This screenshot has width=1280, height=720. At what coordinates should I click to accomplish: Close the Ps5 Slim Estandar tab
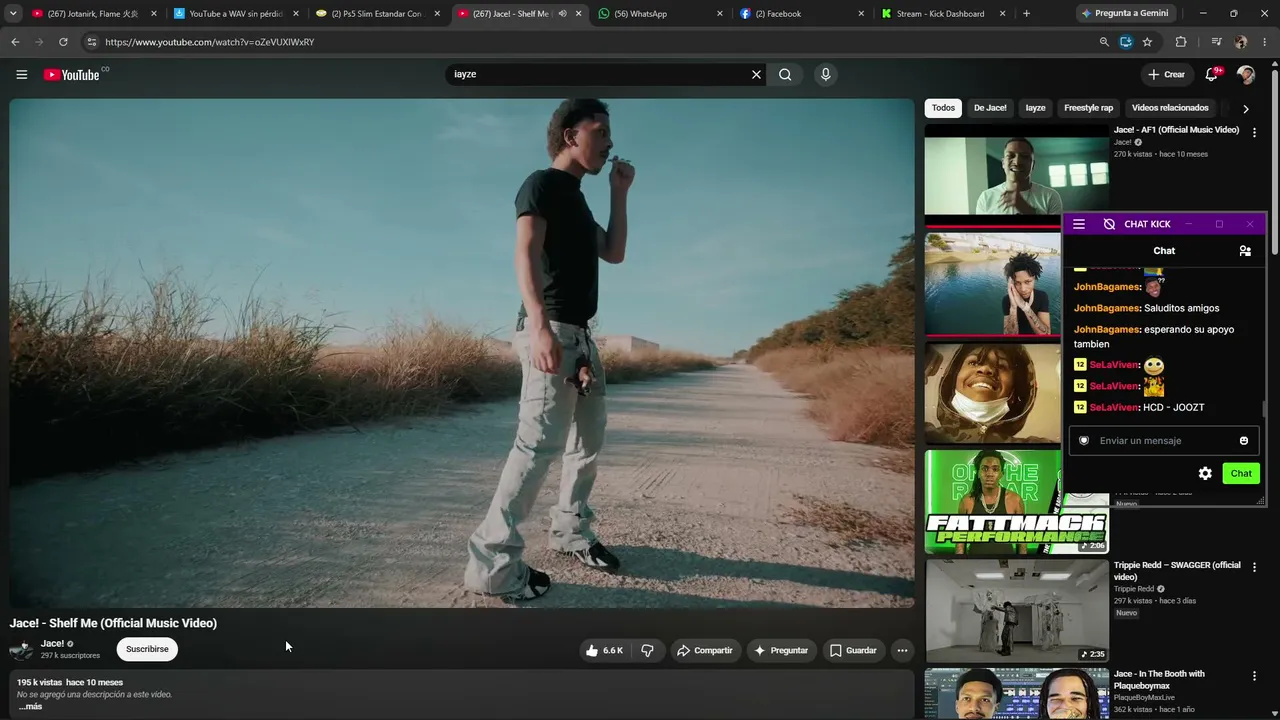click(437, 14)
